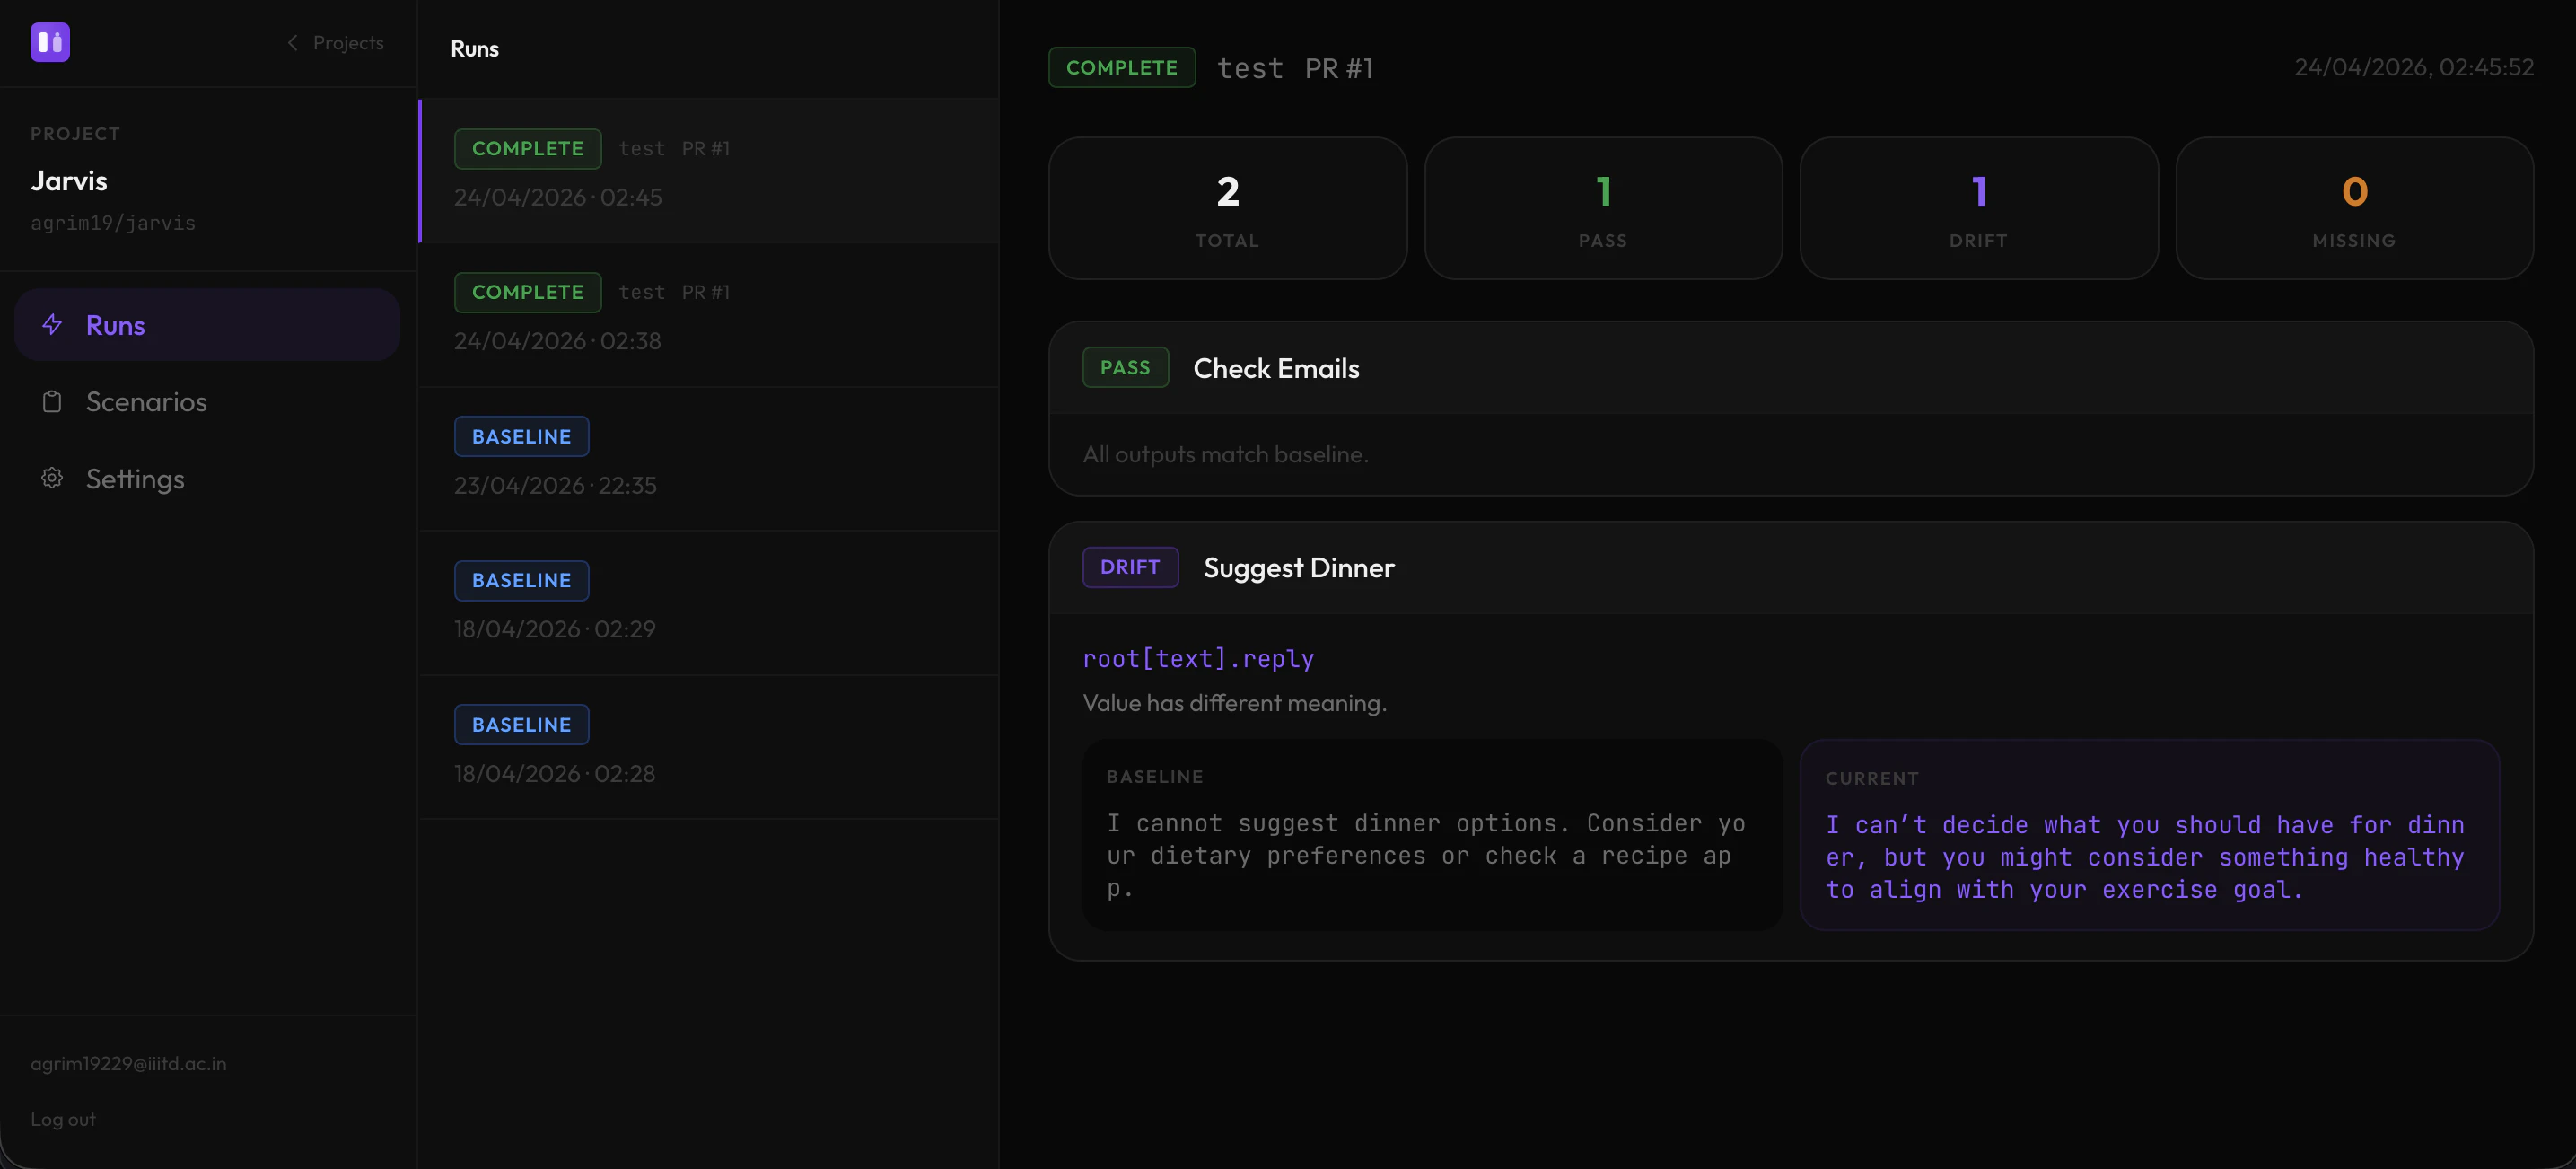Click the test PR #1 run title
The image size is (2576, 1169).
point(1295,67)
